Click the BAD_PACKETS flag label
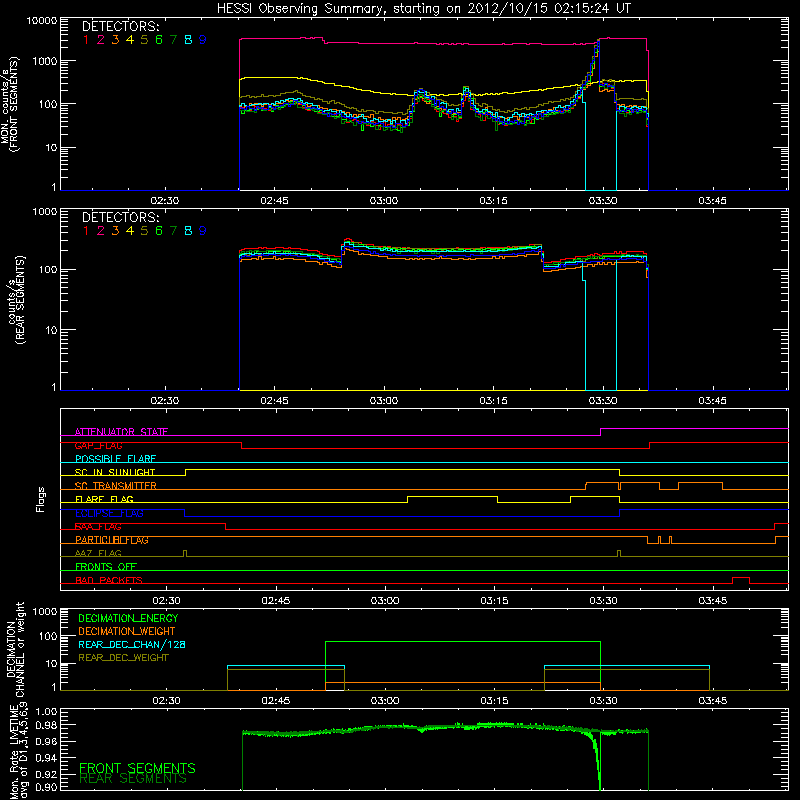The image size is (800, 800). (x=109, y=580)
